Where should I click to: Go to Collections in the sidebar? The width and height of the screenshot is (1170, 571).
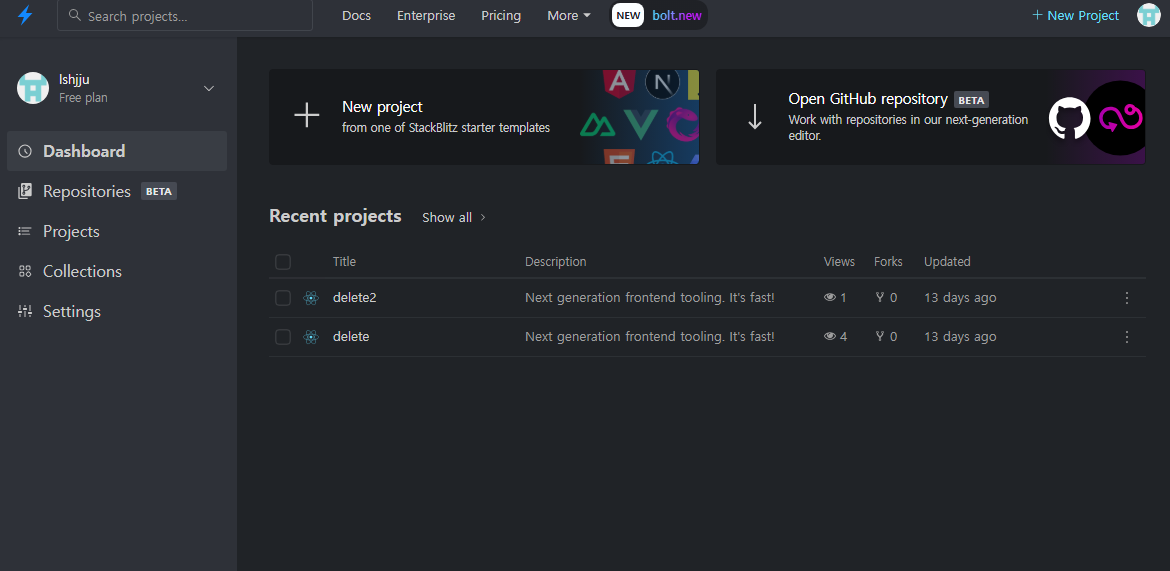point(117,271)
